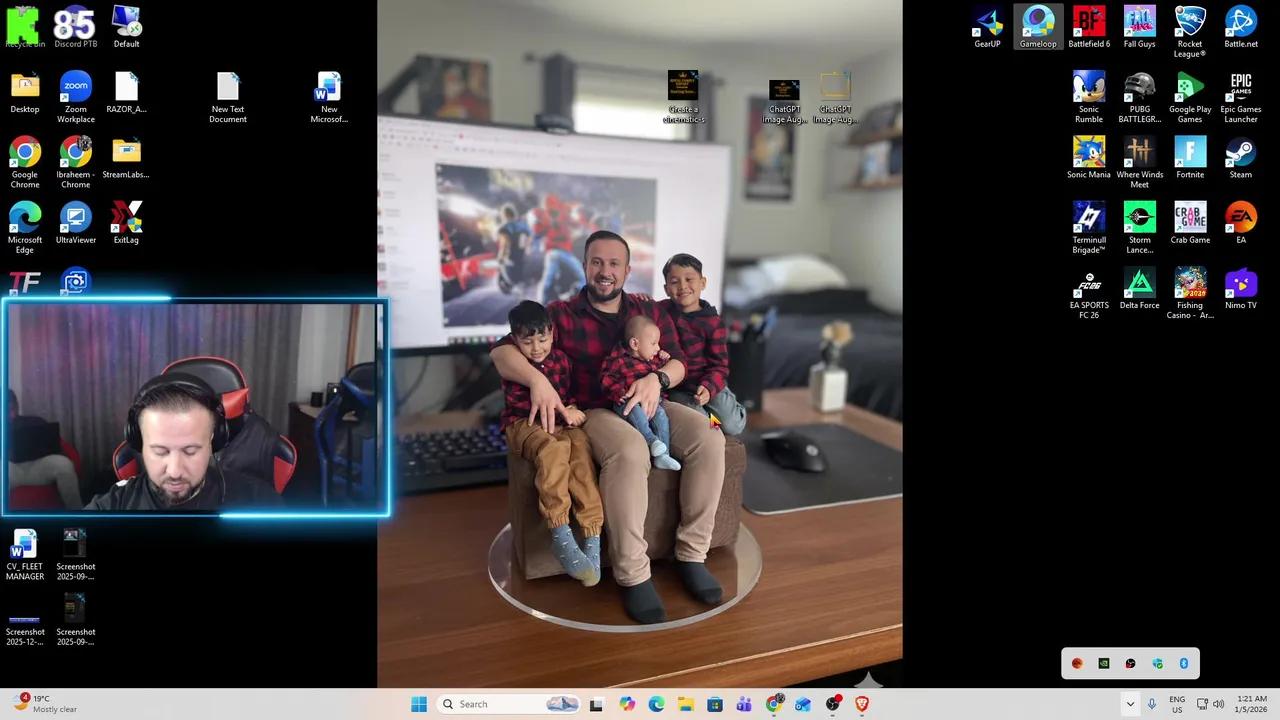Expand hidden icons in the system tray

pos(1131,704)
